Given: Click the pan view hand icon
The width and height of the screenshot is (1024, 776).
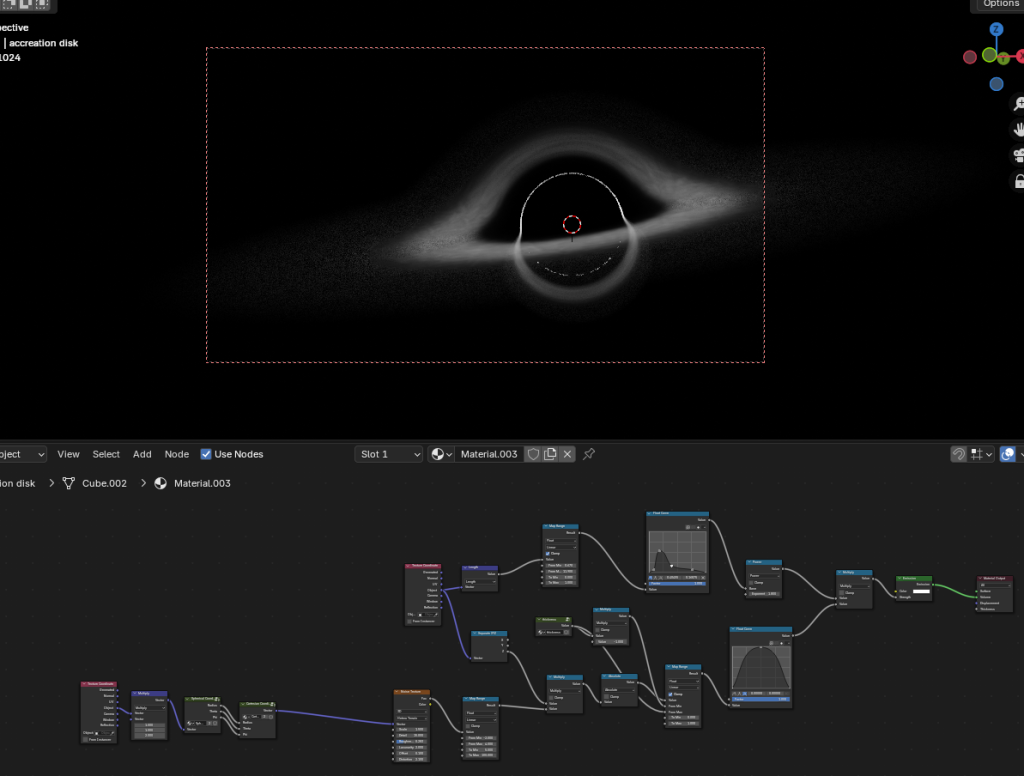Looking at the screenshot, I should pyautogui.click(x=1019, y=129).
